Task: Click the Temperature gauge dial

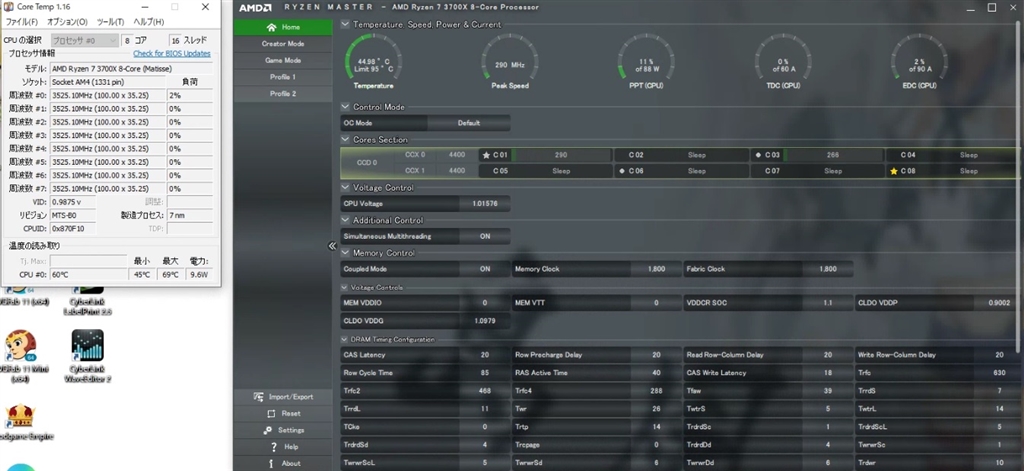Action: click(373, 61)
